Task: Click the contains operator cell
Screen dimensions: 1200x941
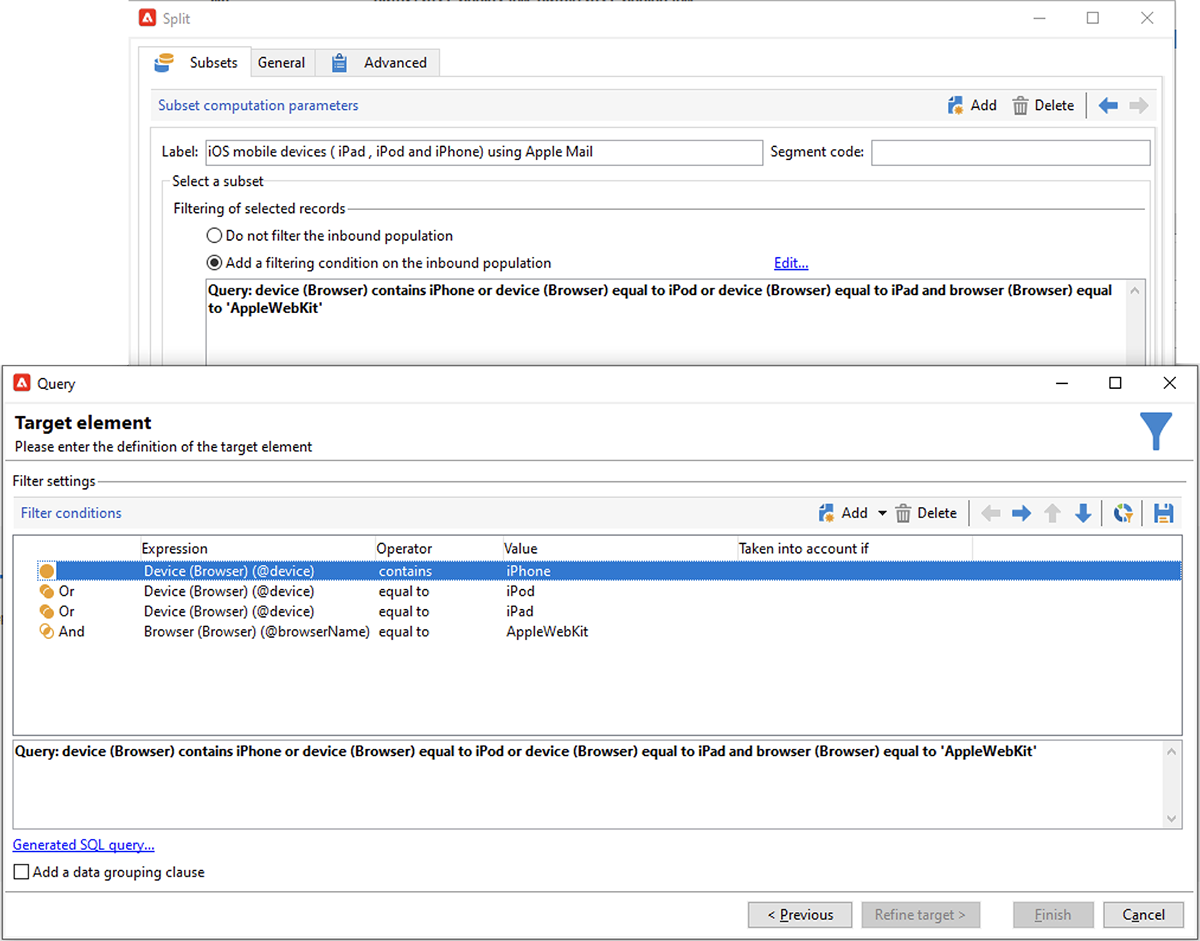Action: click(x=405, y=571)
